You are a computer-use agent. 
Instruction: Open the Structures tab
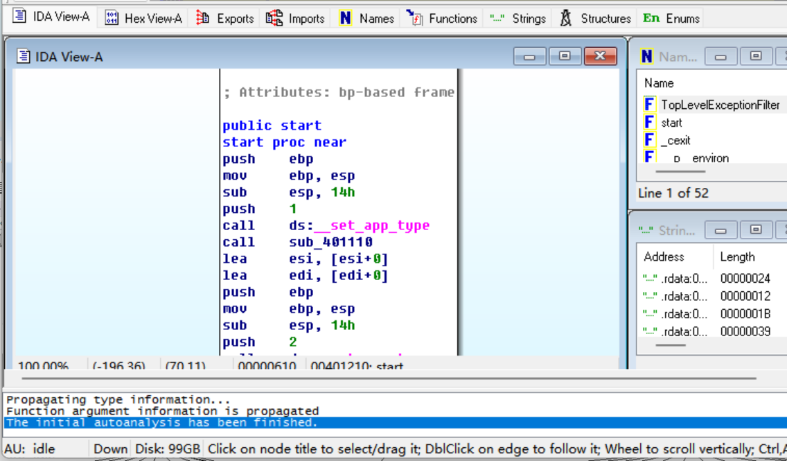tap(595, 19)
